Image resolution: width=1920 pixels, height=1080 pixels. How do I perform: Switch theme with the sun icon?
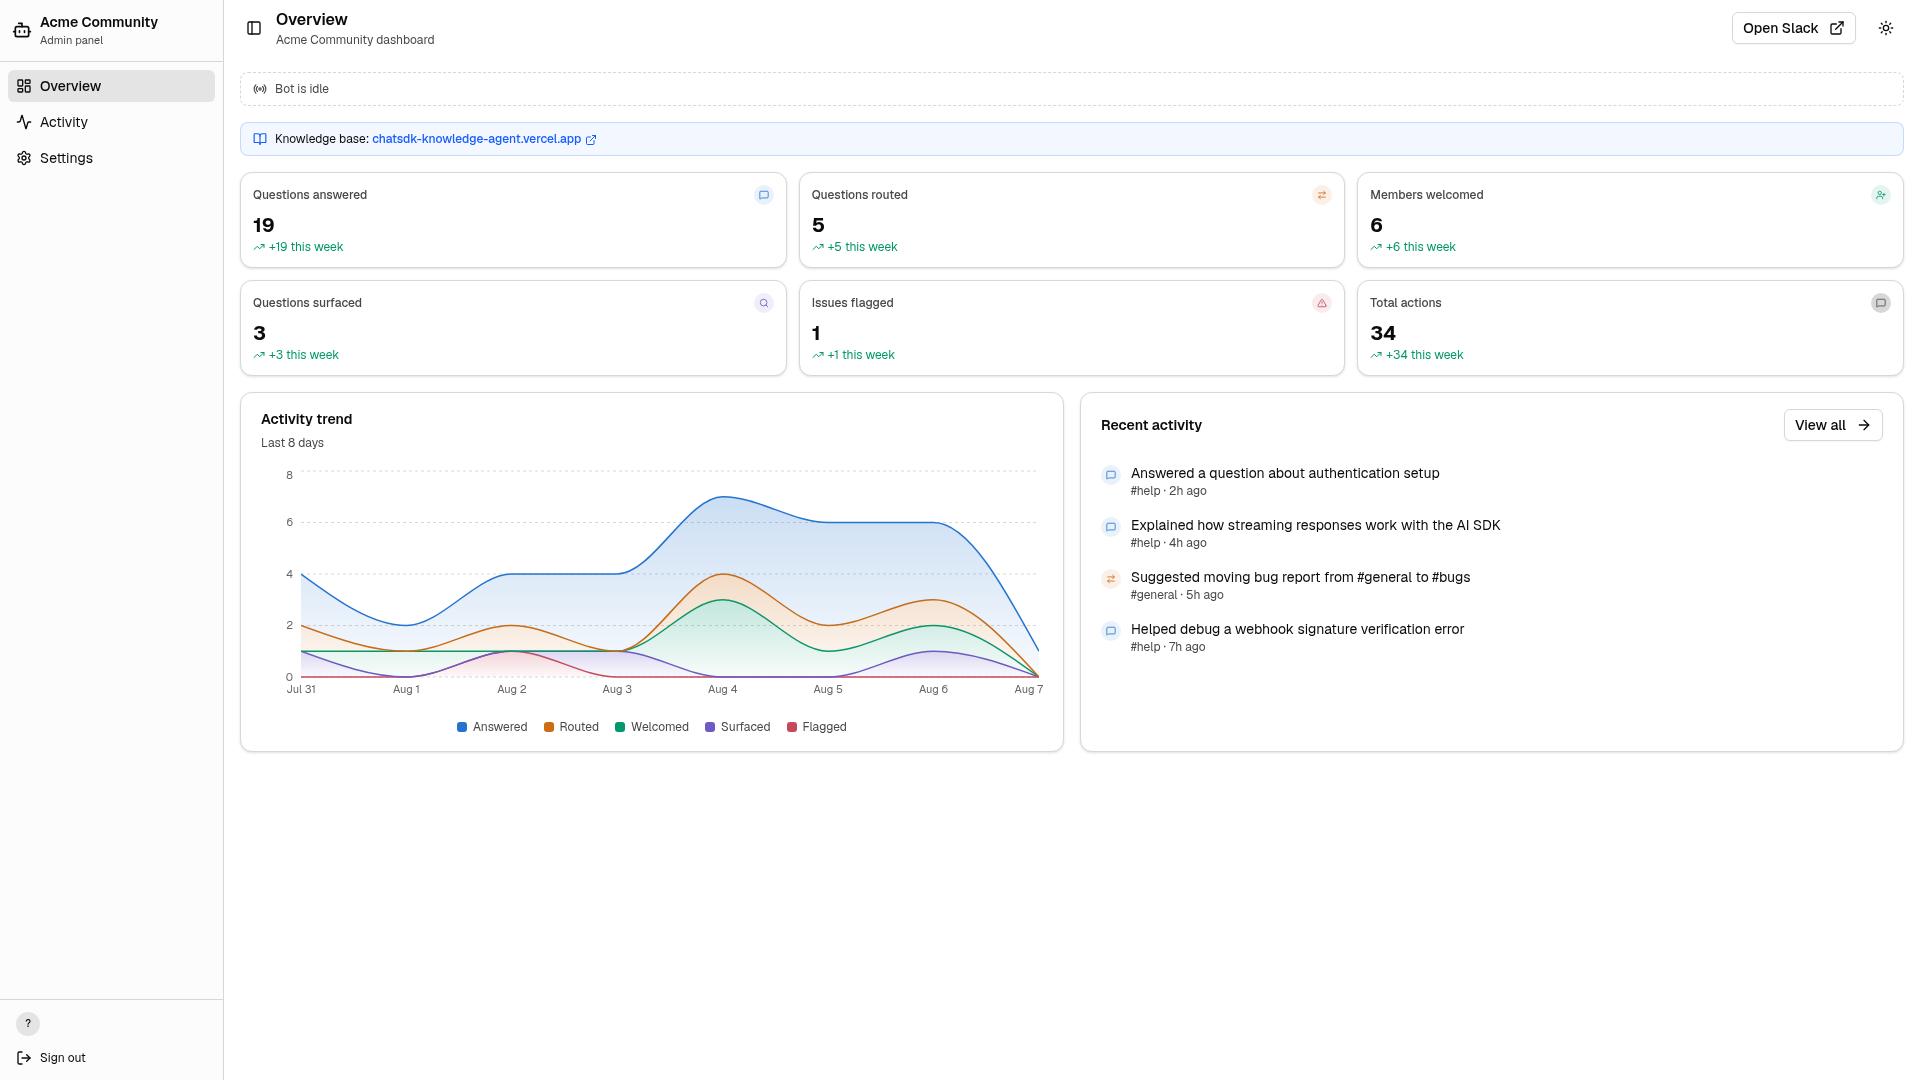coord(1886,28)
